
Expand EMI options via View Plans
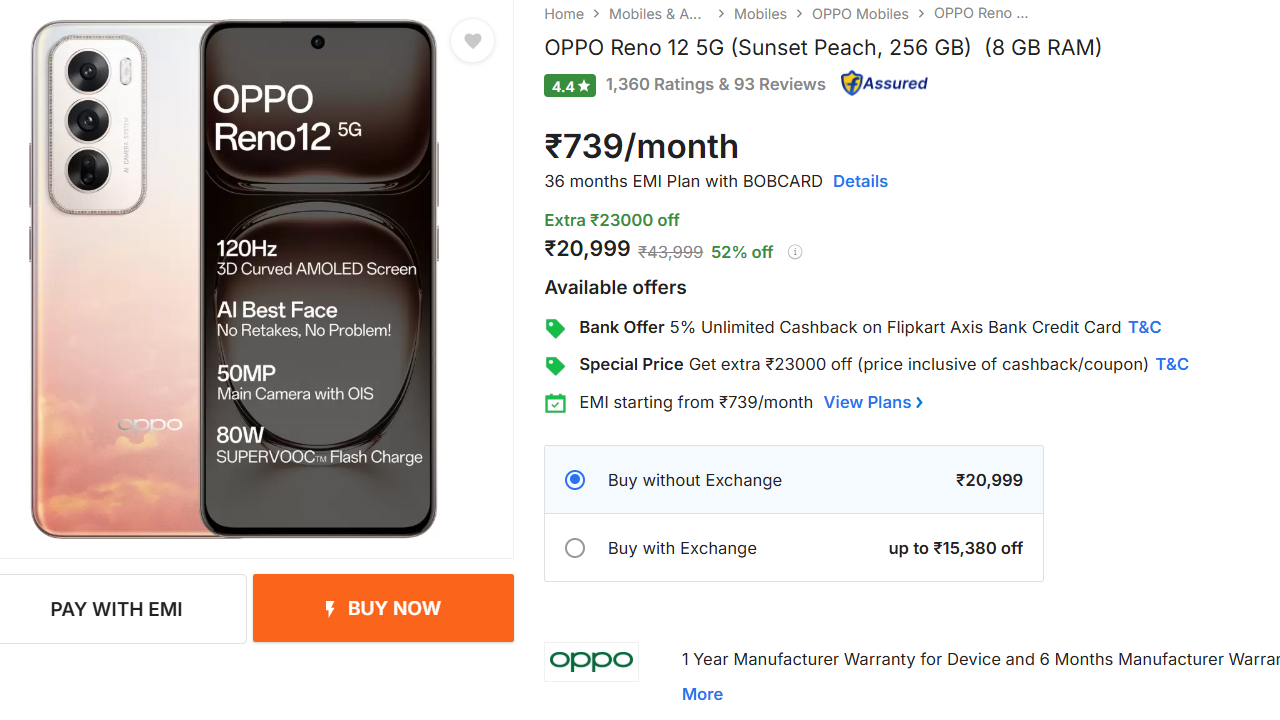click(x=872, y=402)
